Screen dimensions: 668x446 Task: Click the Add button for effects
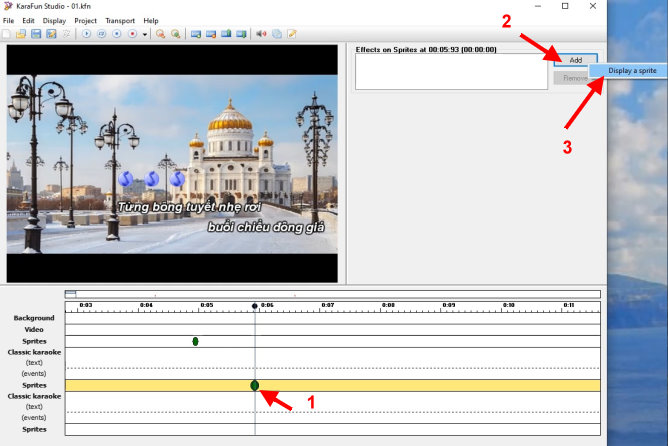coord(575,61)
